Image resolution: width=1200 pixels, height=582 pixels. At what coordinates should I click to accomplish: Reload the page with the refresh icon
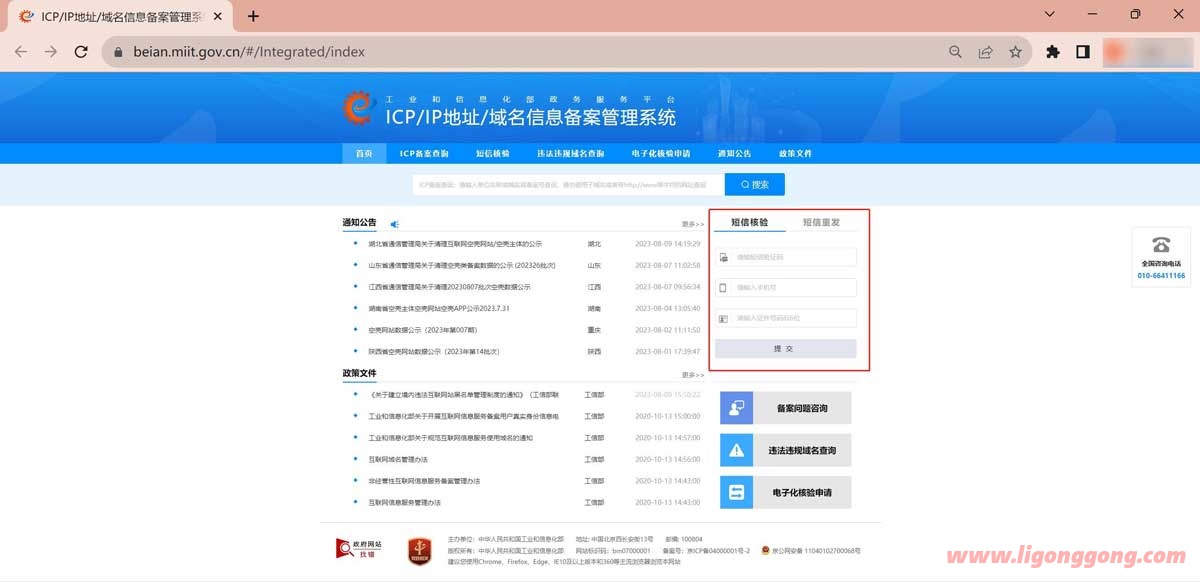click(81, 52)
